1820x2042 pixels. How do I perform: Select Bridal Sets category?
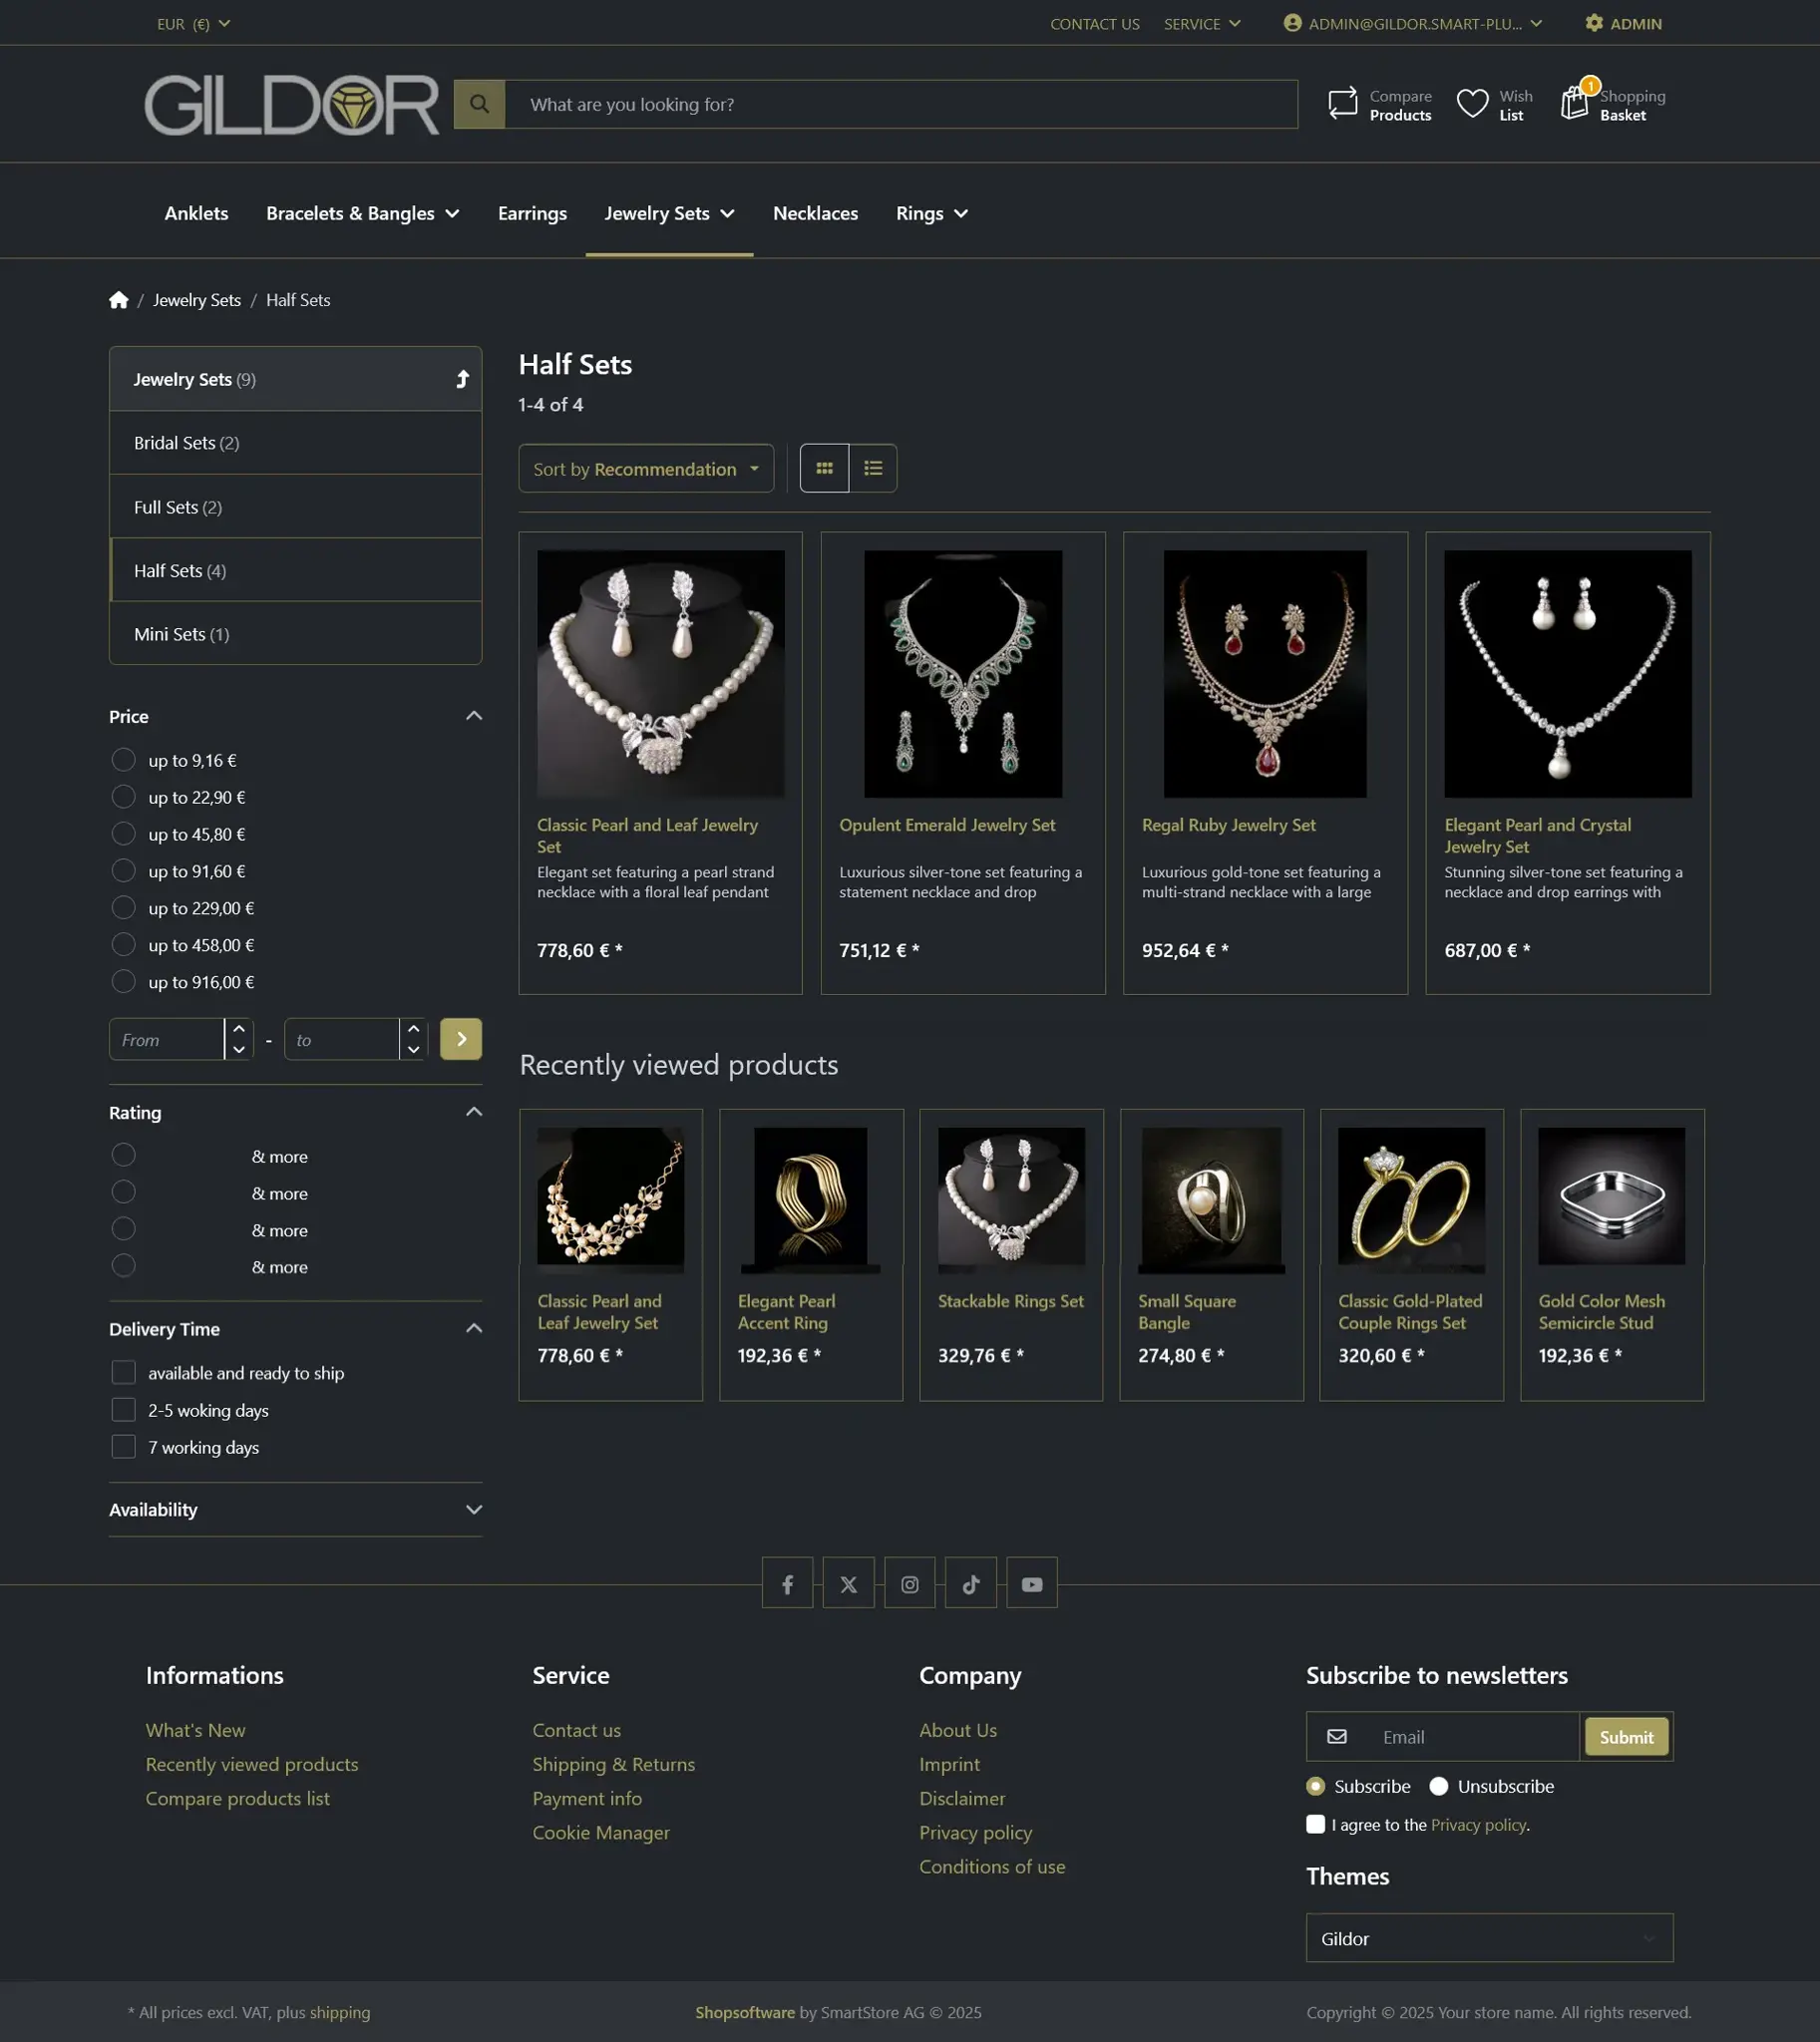295,442
